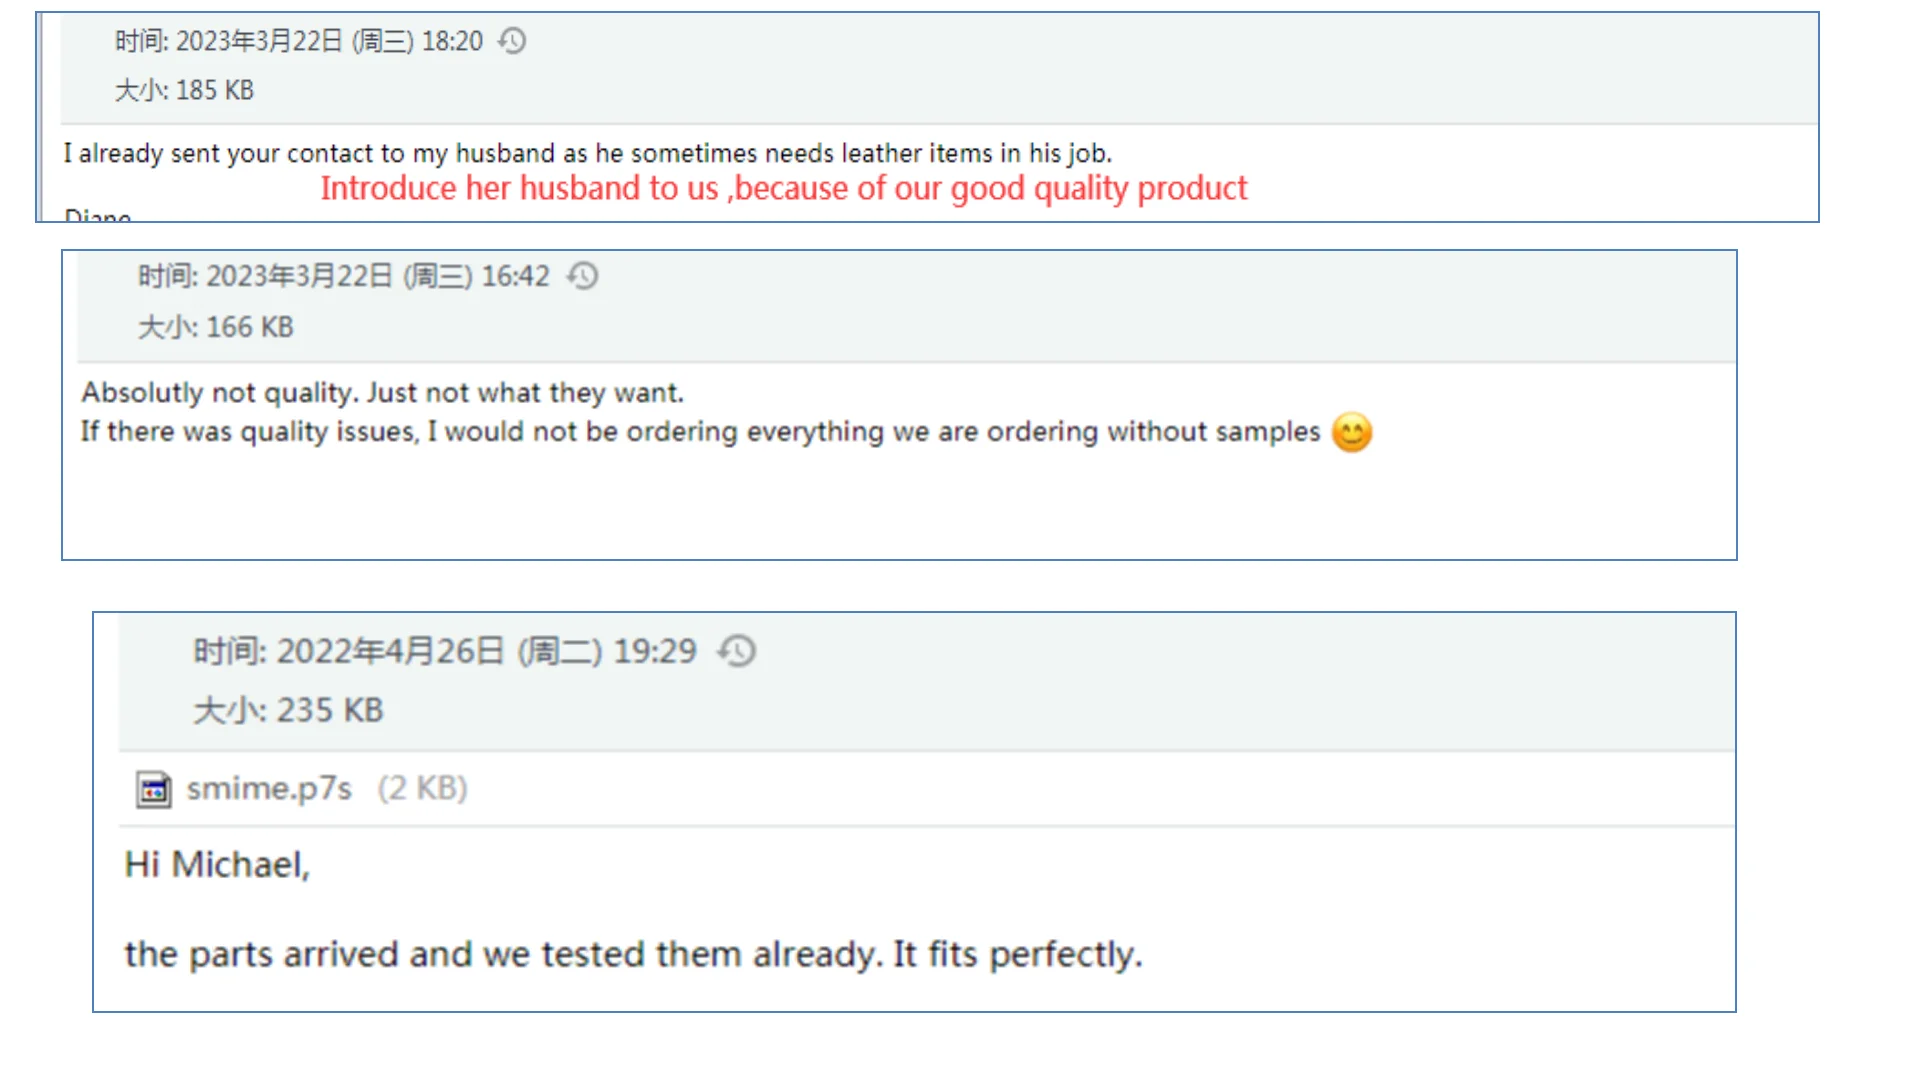Click the (2 KB) attachment size label
1920x1080 pixels.
(x=422, y=789)
